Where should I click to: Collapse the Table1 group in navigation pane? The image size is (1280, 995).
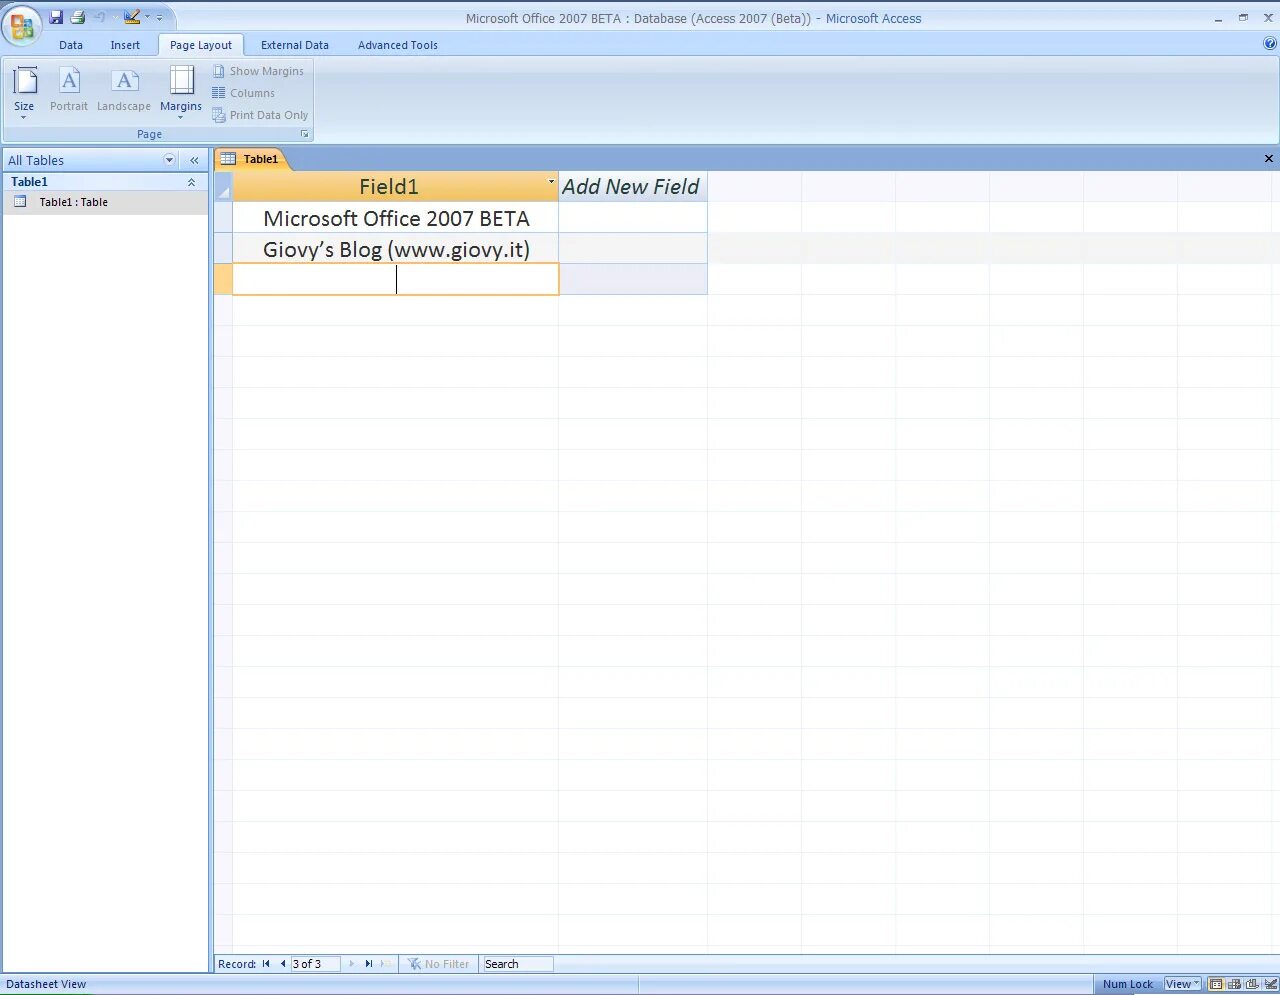191,182
